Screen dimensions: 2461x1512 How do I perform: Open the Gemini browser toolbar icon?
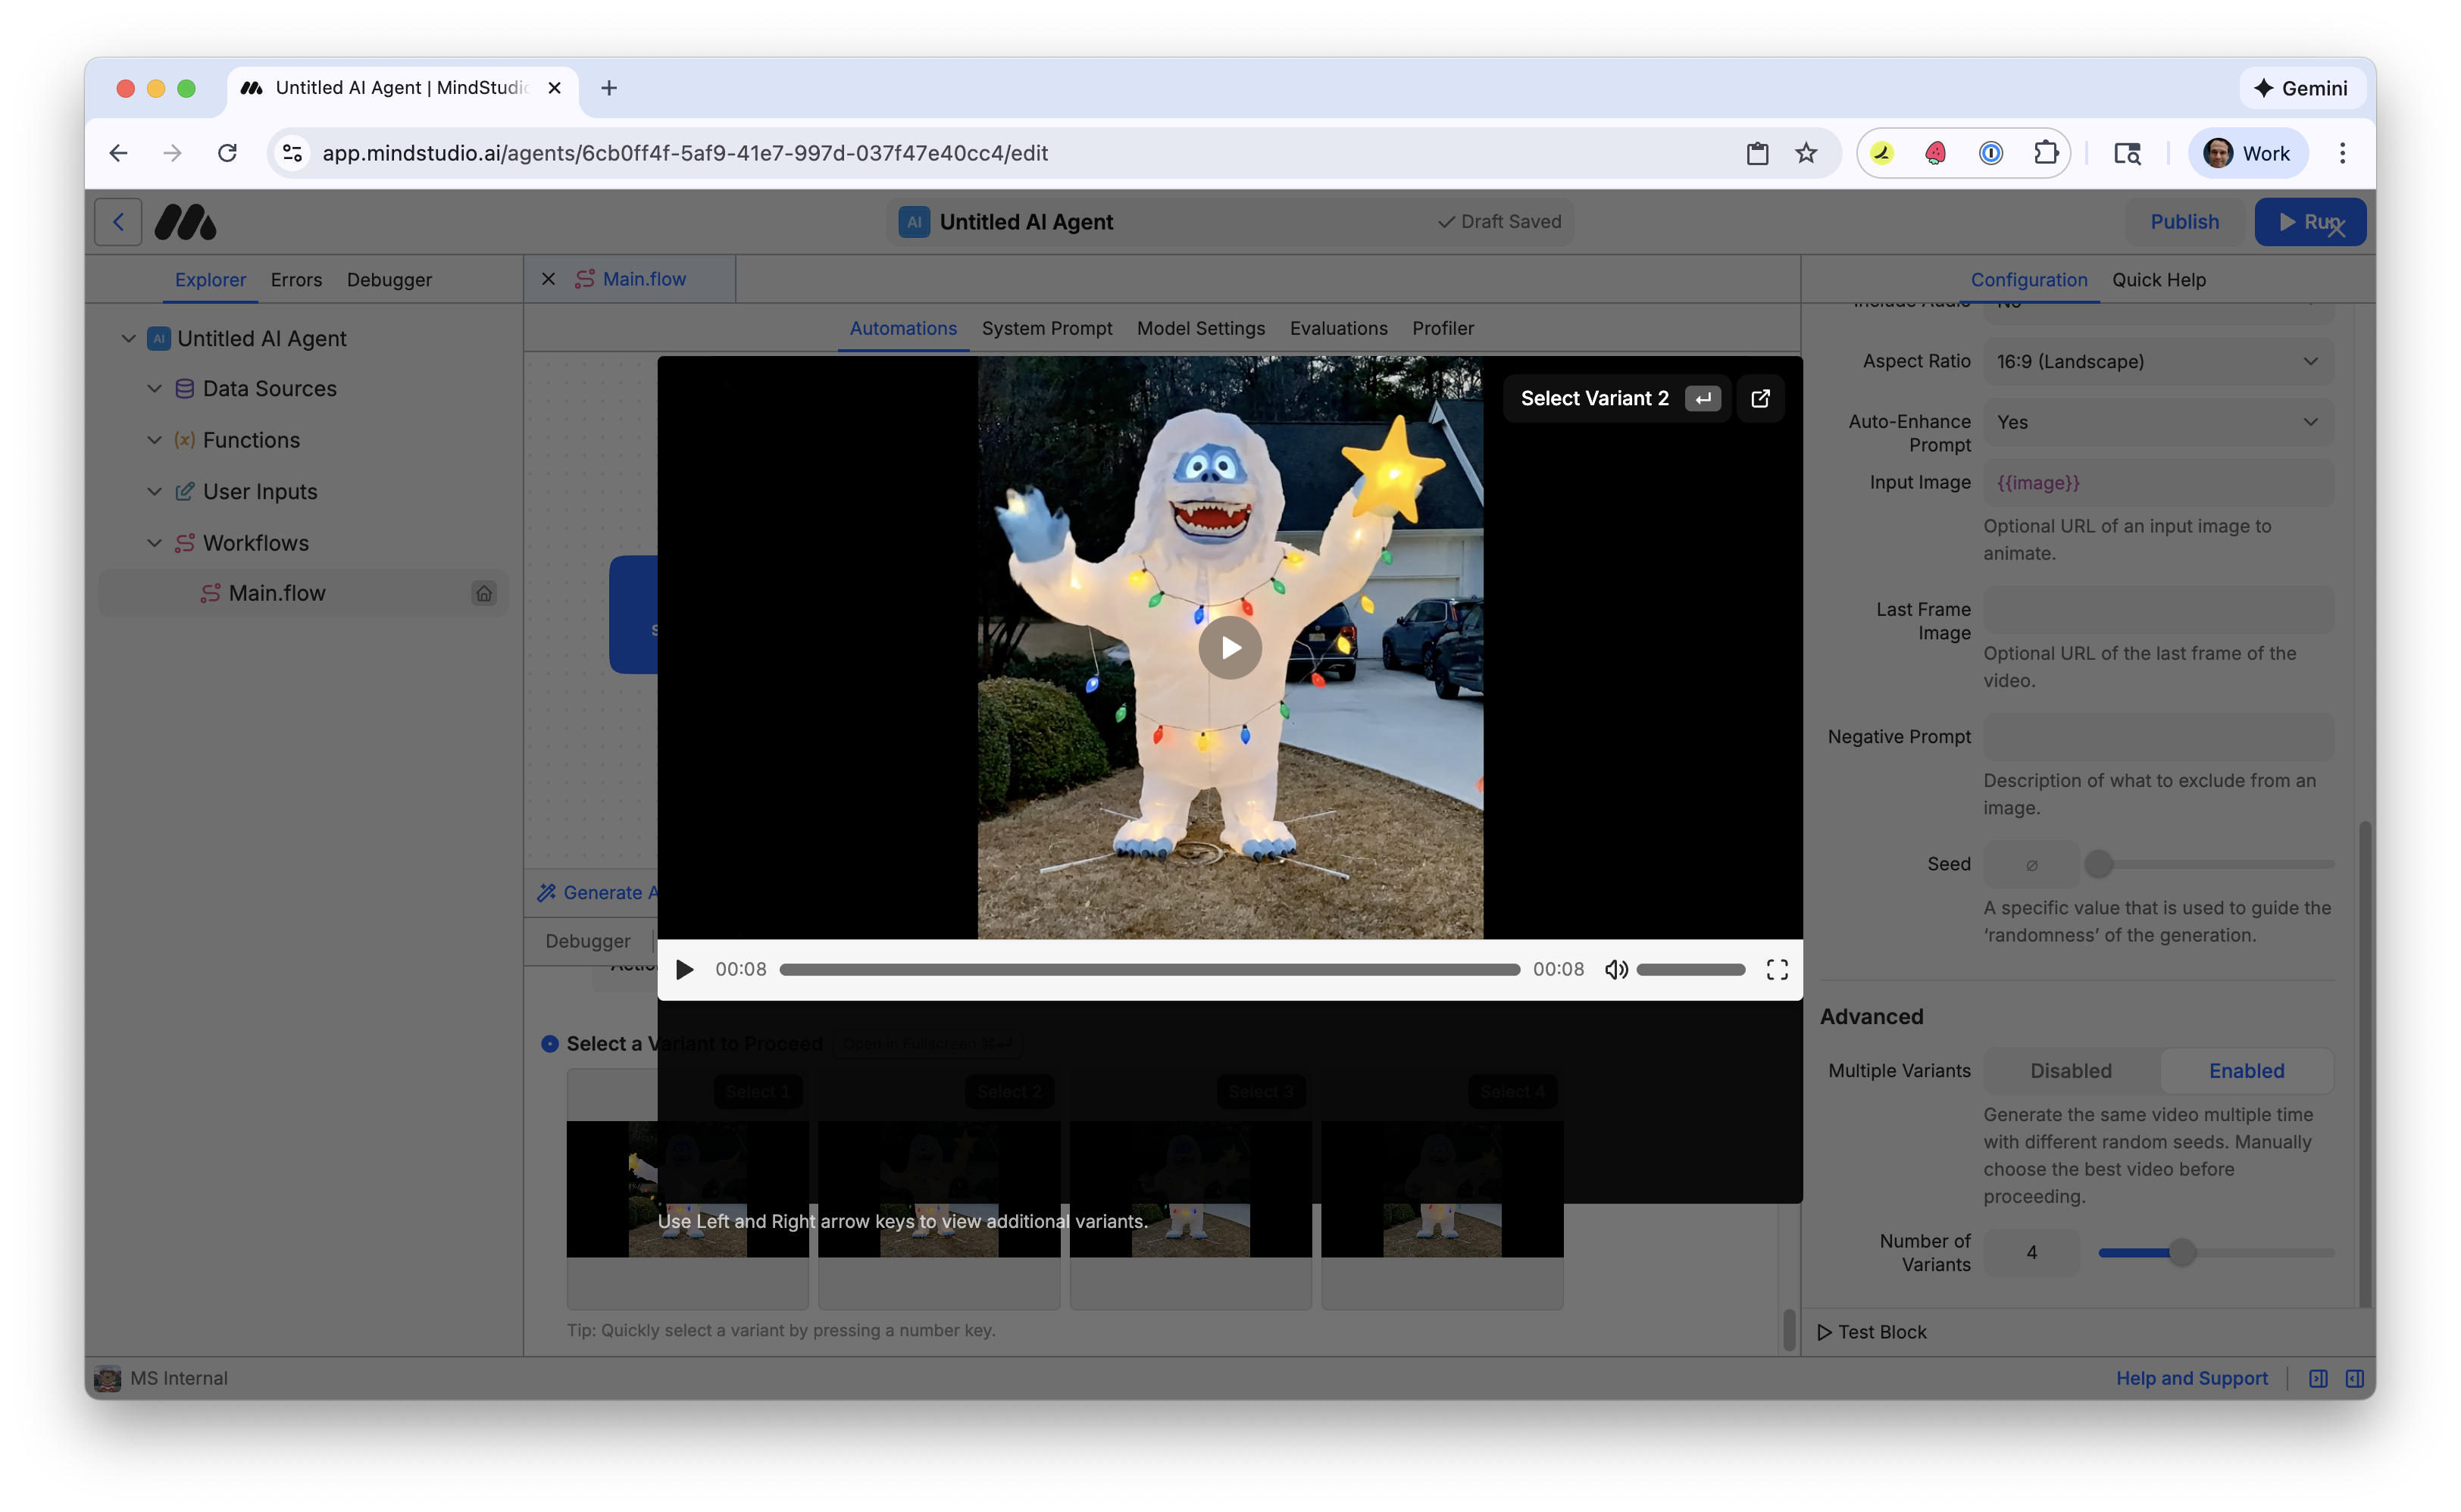point(2301,88)
